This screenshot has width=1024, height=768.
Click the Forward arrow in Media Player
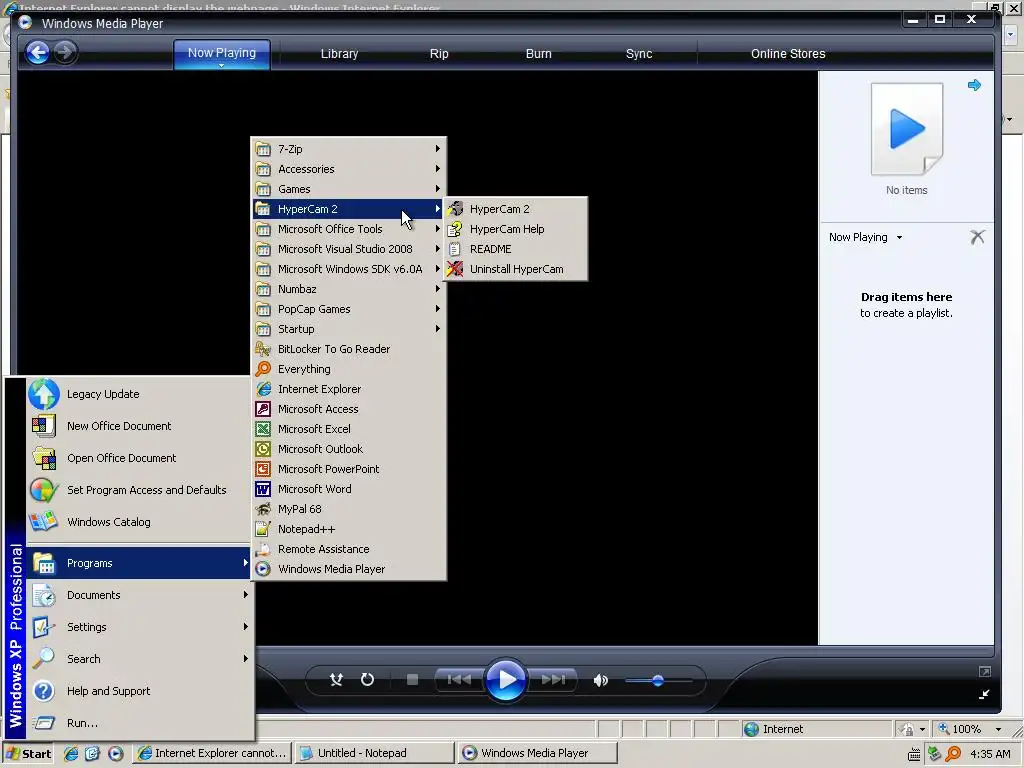coord(65,52)
